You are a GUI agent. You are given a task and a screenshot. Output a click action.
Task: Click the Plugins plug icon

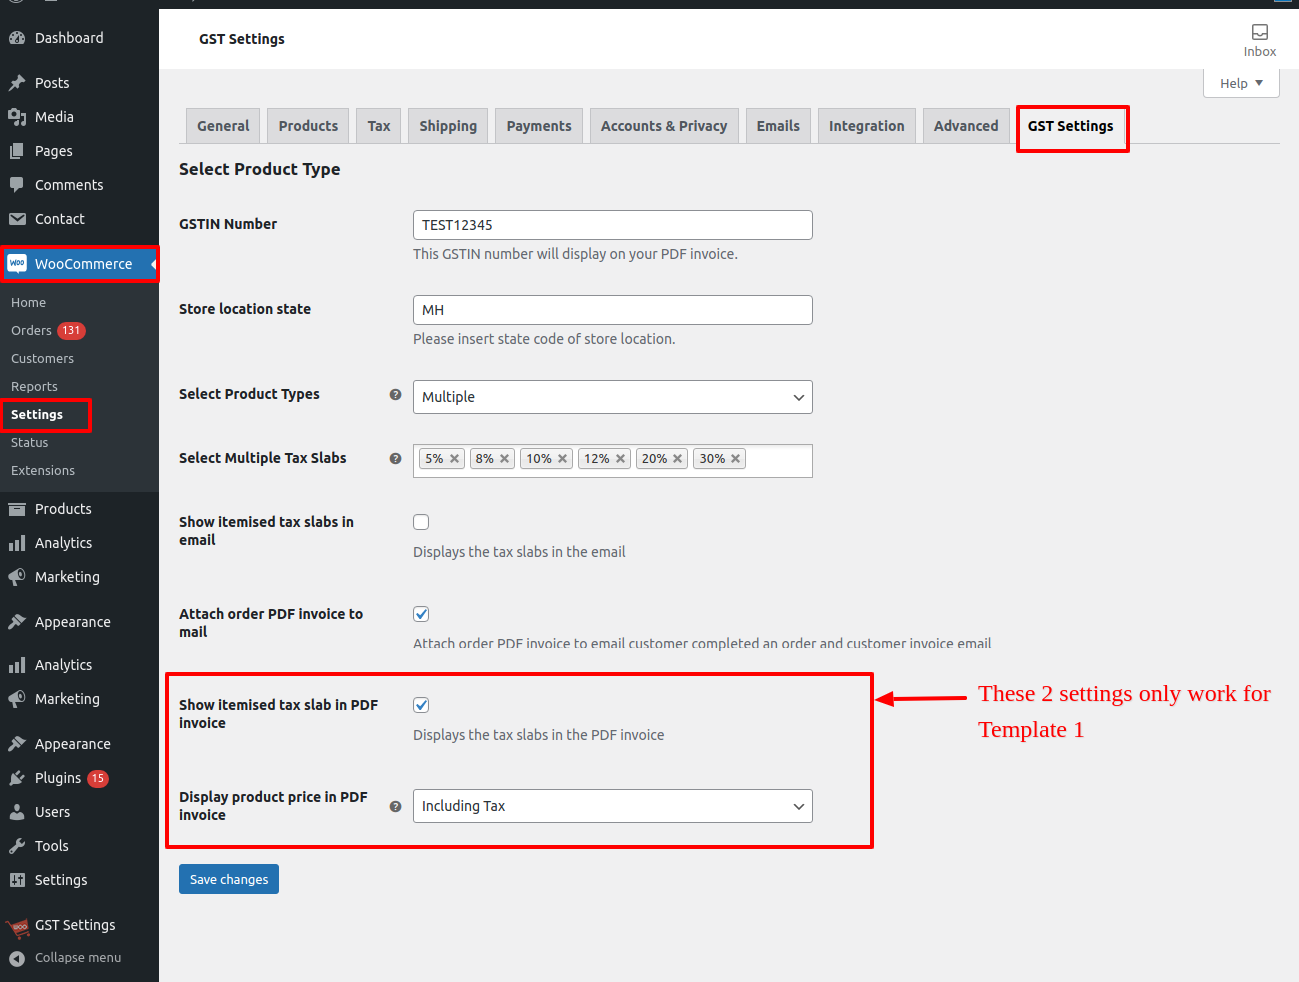click(17, 778)
